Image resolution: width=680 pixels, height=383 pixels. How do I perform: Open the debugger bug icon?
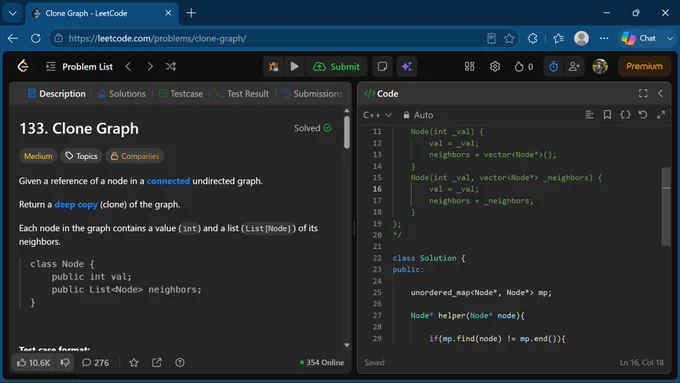point(274,66)
